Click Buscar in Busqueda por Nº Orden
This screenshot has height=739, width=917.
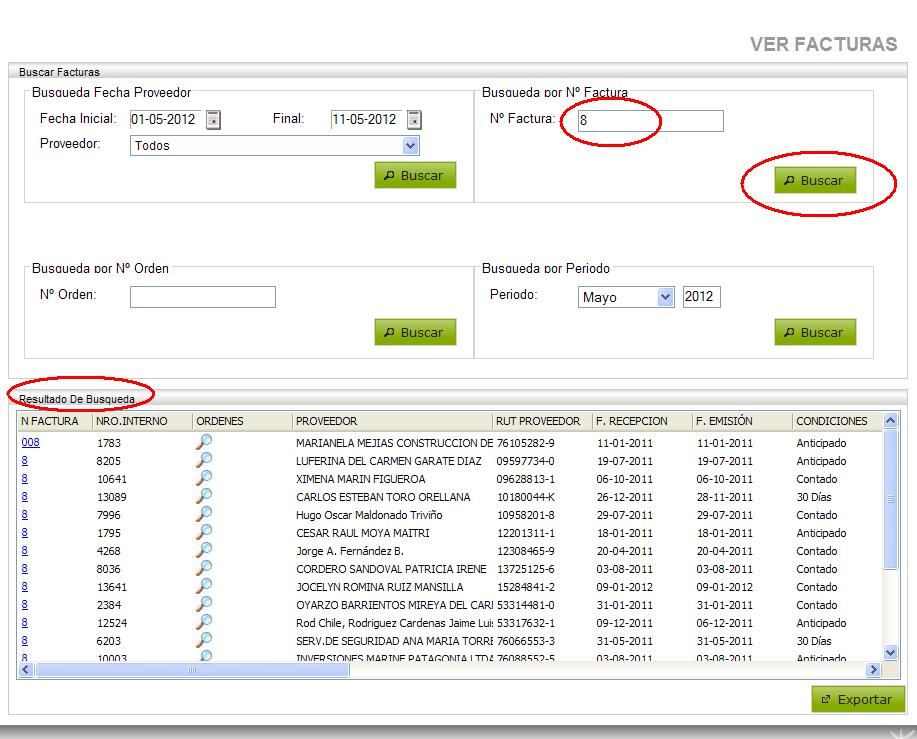coord(415,332)
